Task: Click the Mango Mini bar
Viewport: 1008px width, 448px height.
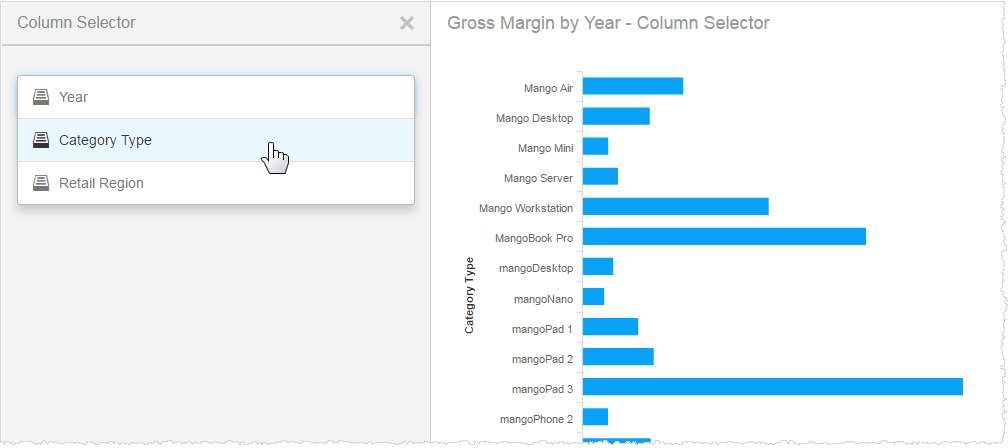Action: (595, 146)
